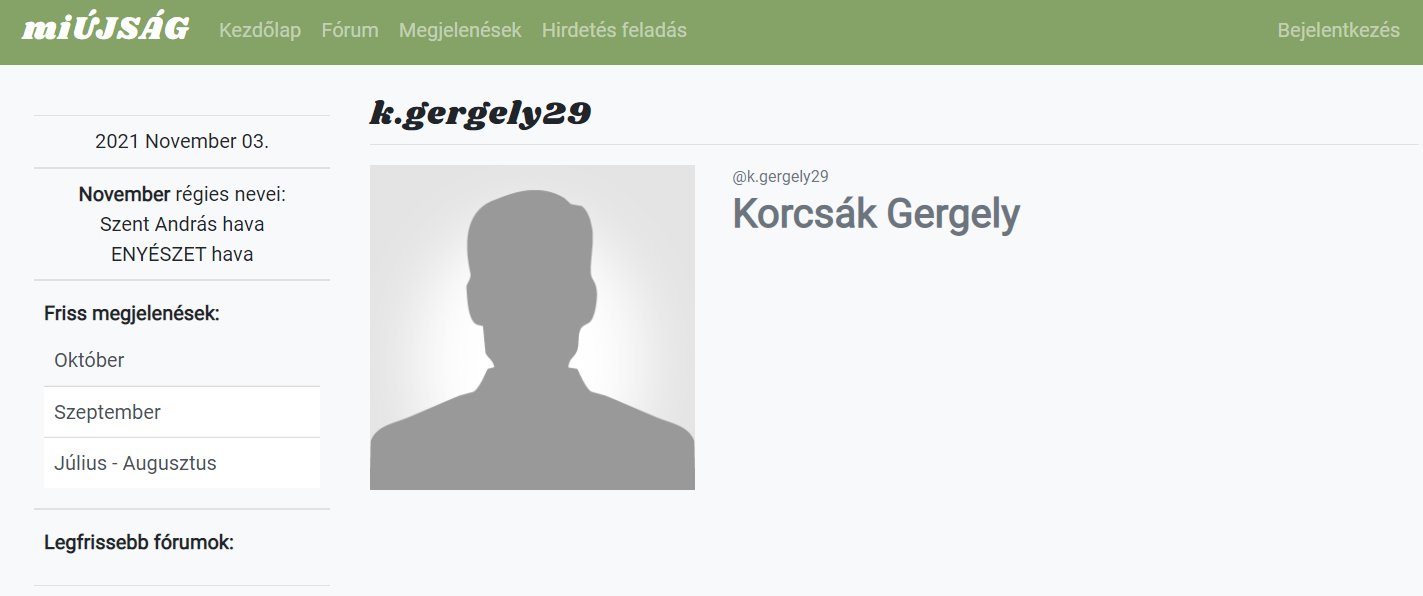Click the Szent András hava text
1423x596 pixels.
182,224
